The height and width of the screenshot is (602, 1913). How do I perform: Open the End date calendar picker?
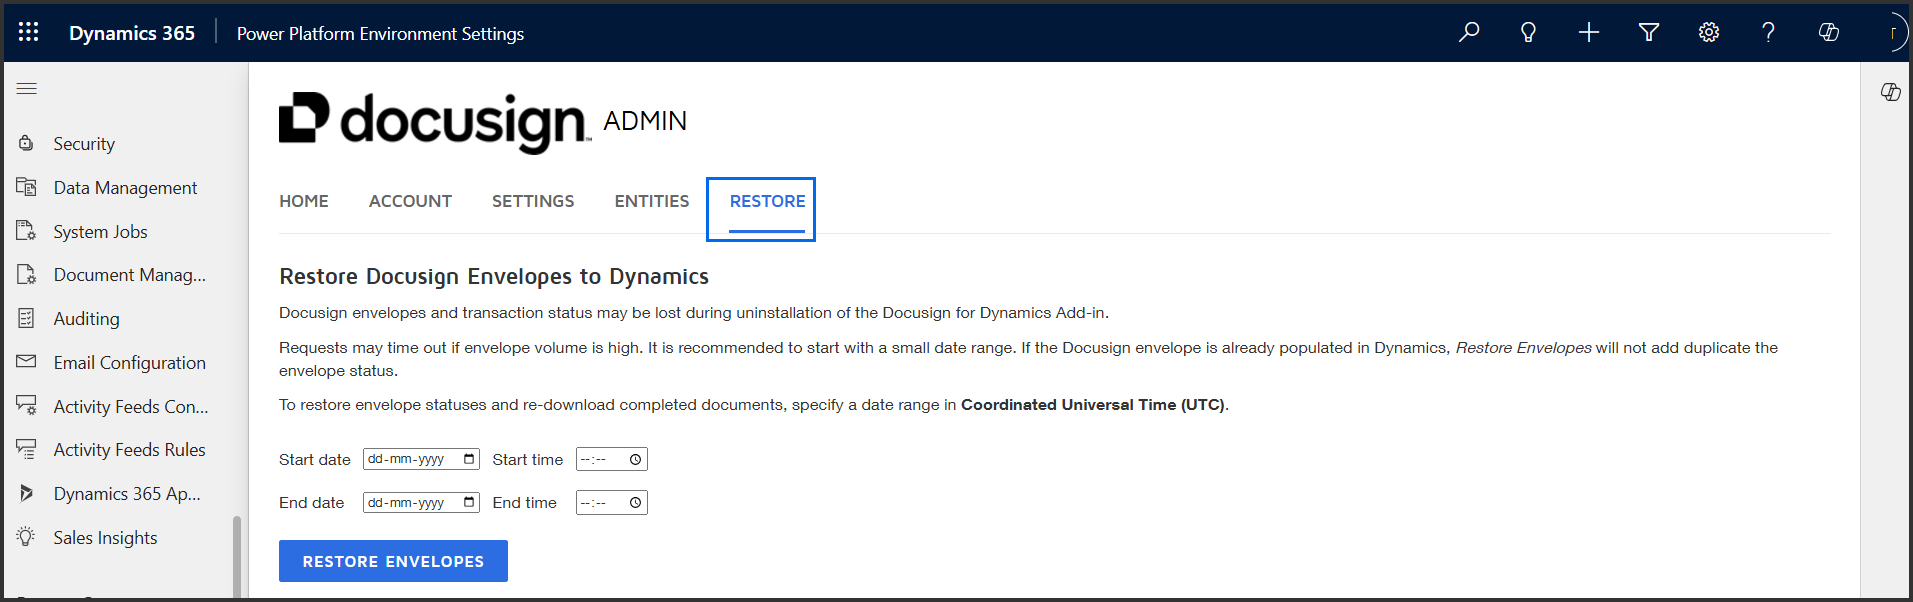pos(469,502)
